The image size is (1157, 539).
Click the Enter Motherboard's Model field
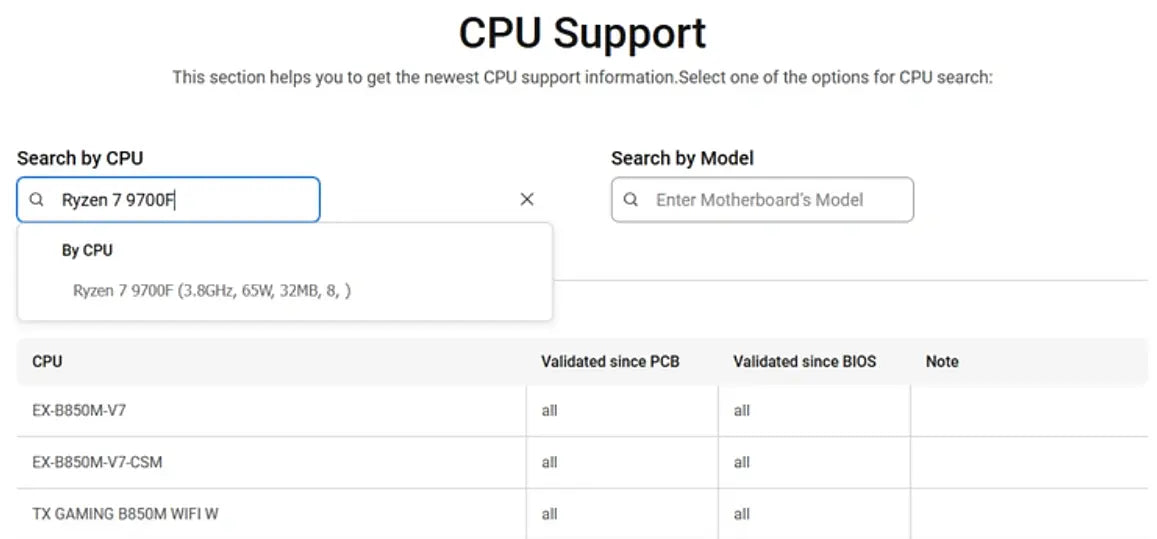click(770, 200)
